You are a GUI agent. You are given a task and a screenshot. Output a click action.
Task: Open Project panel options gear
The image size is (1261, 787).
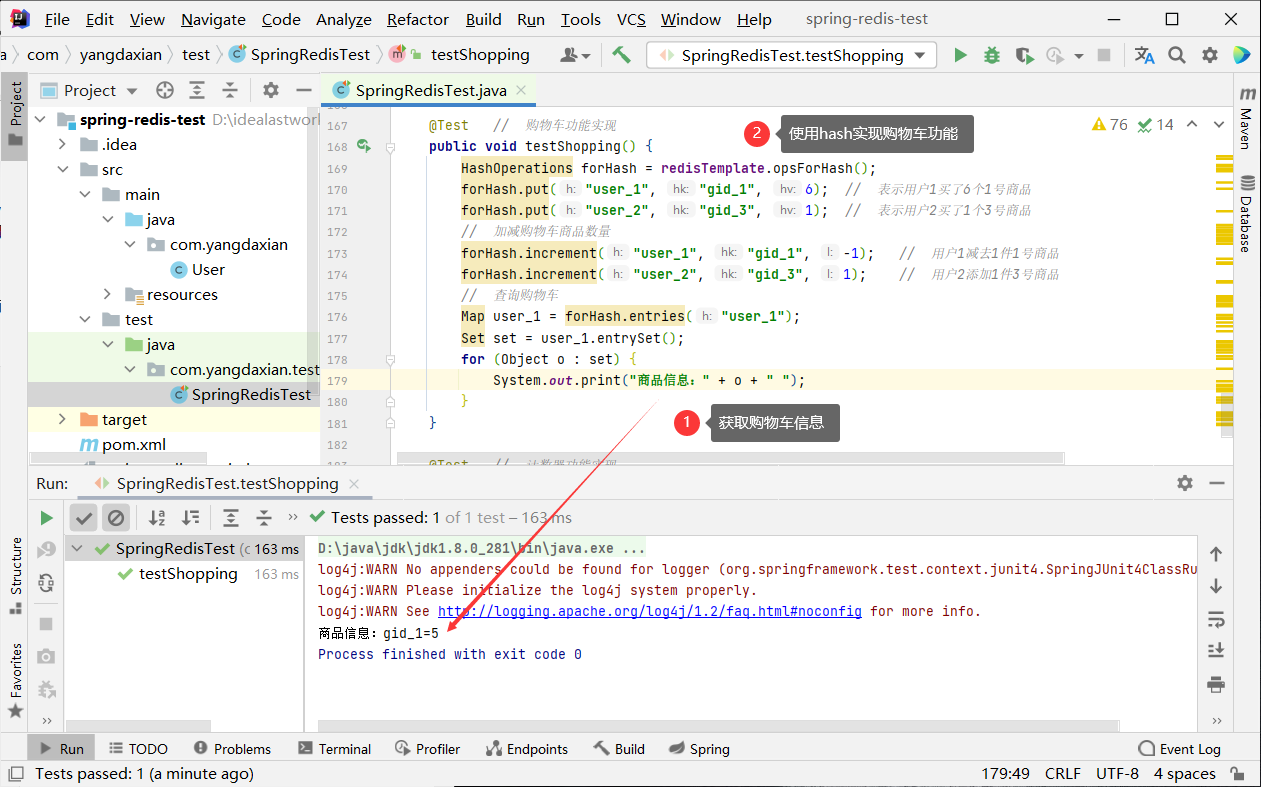point(270,90)
